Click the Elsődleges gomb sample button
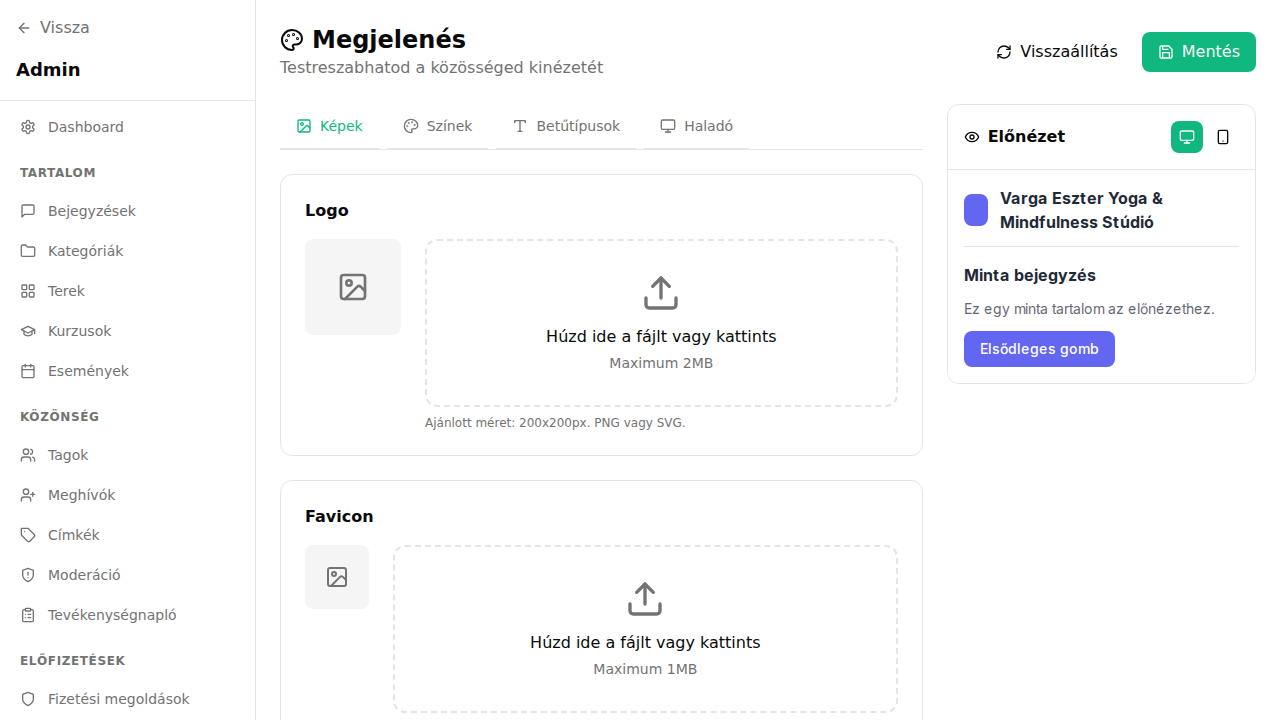 [x=1039, y=348]
